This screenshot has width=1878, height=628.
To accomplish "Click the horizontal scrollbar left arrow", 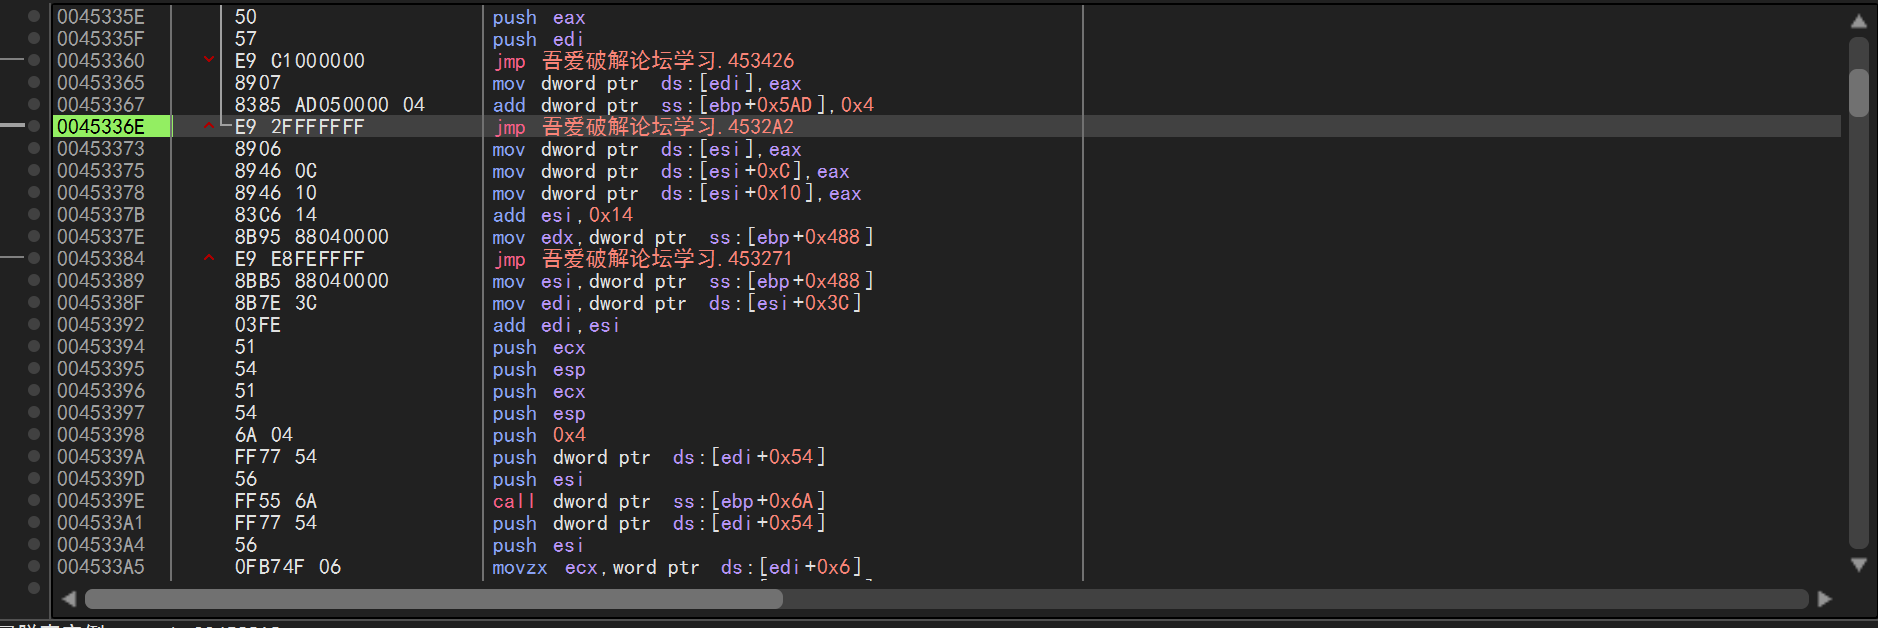I will 69,599.
